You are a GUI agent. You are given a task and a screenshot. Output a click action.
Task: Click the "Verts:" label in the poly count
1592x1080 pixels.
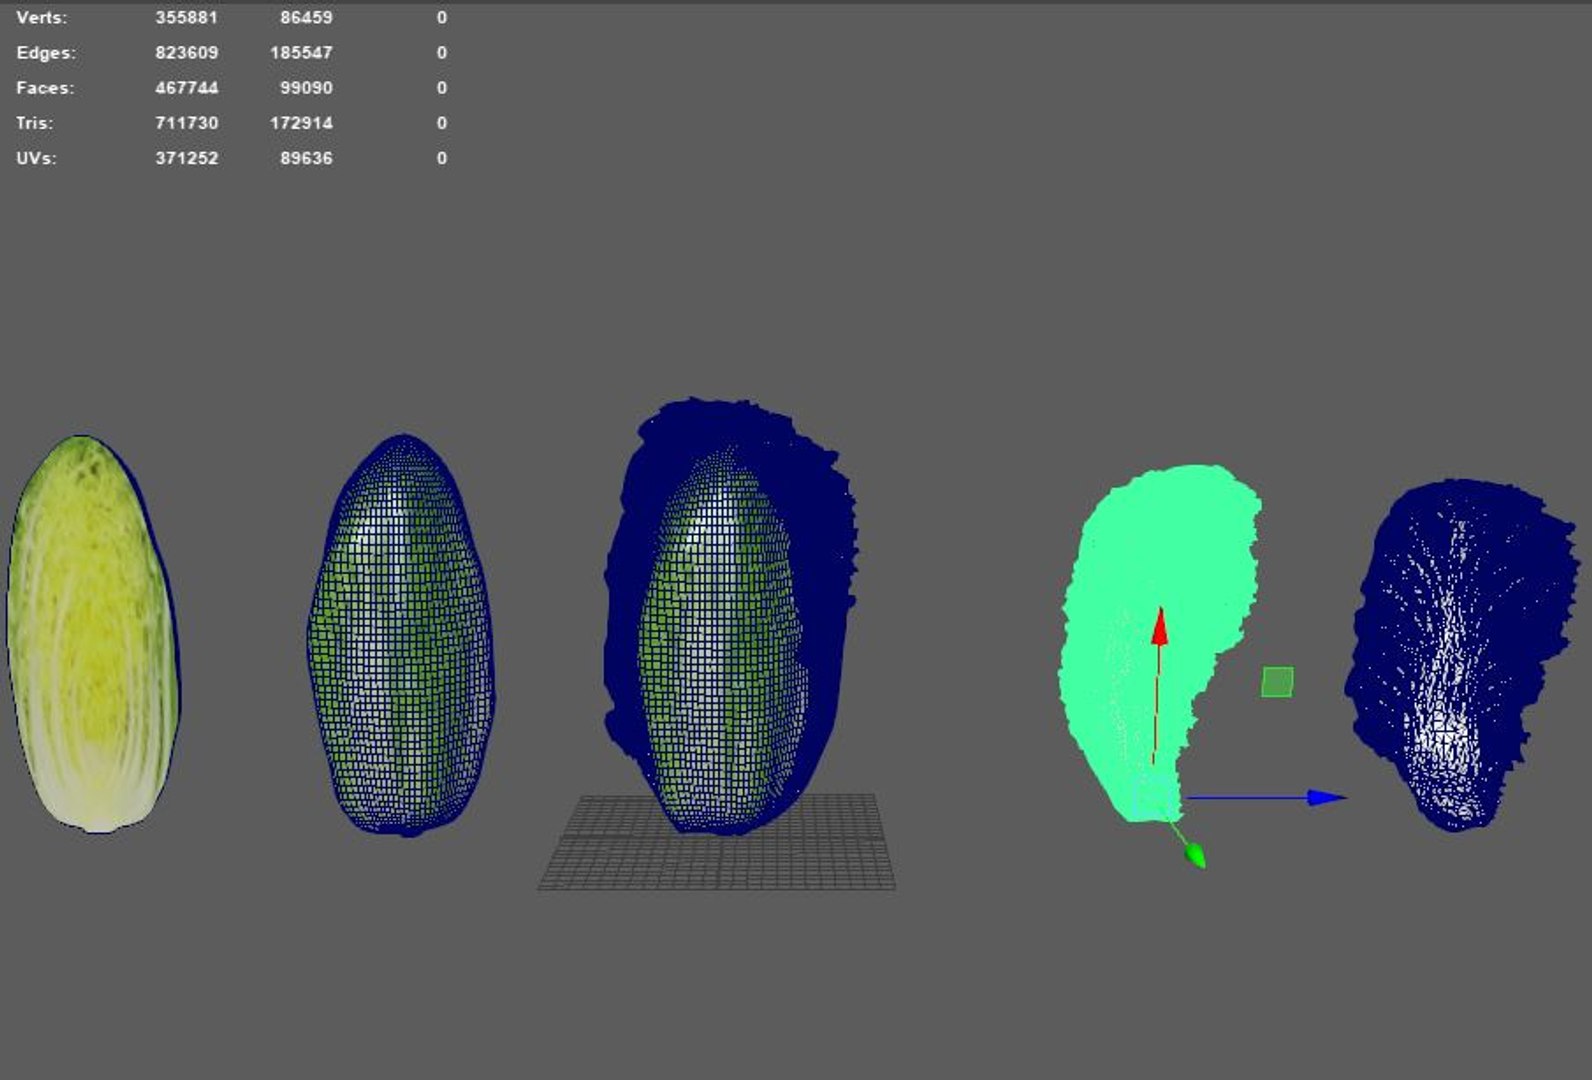coord(41,18)
